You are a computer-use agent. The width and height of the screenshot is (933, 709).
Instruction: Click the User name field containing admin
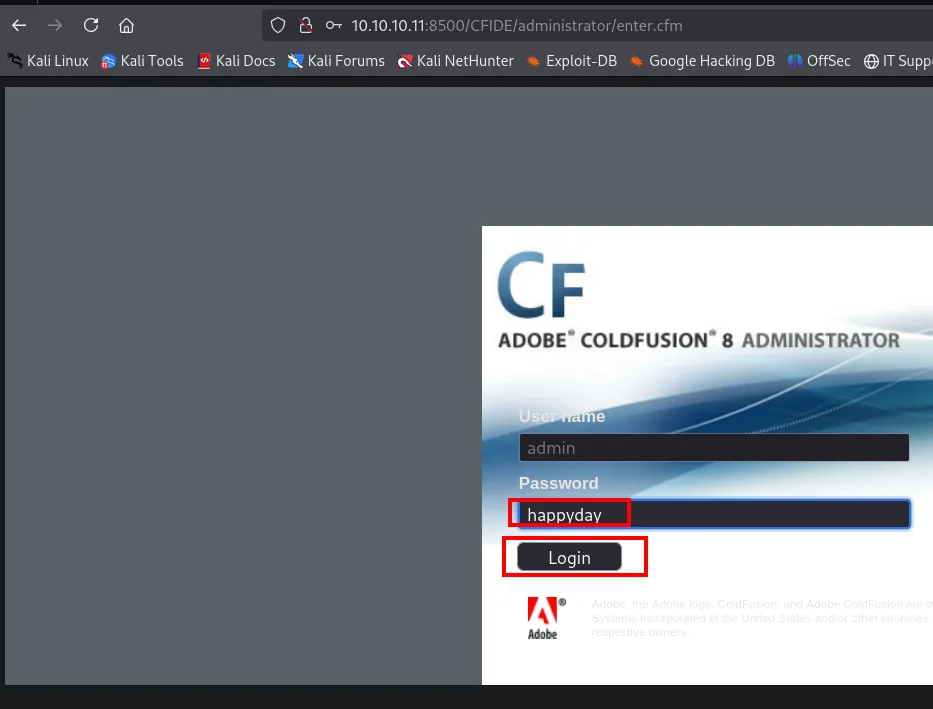click(x=714, y=448)
